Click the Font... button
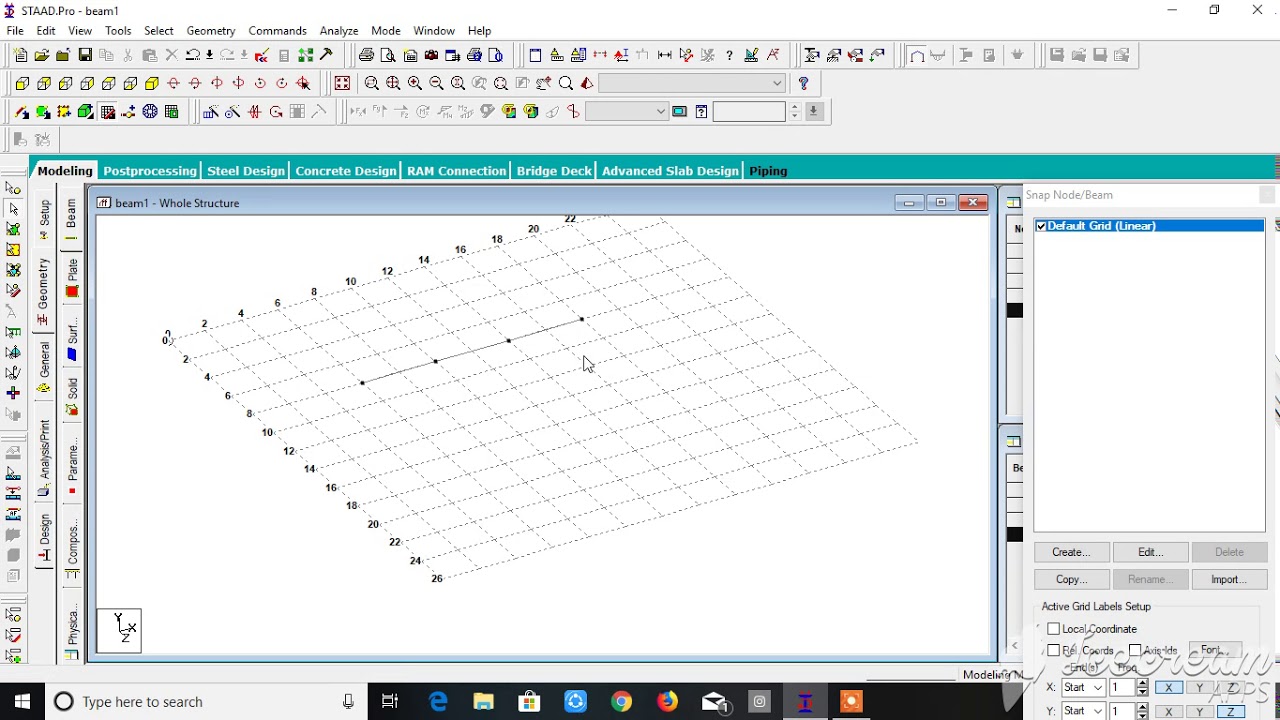Viewport: 1280px width, 720px height. click(1214, 650)
